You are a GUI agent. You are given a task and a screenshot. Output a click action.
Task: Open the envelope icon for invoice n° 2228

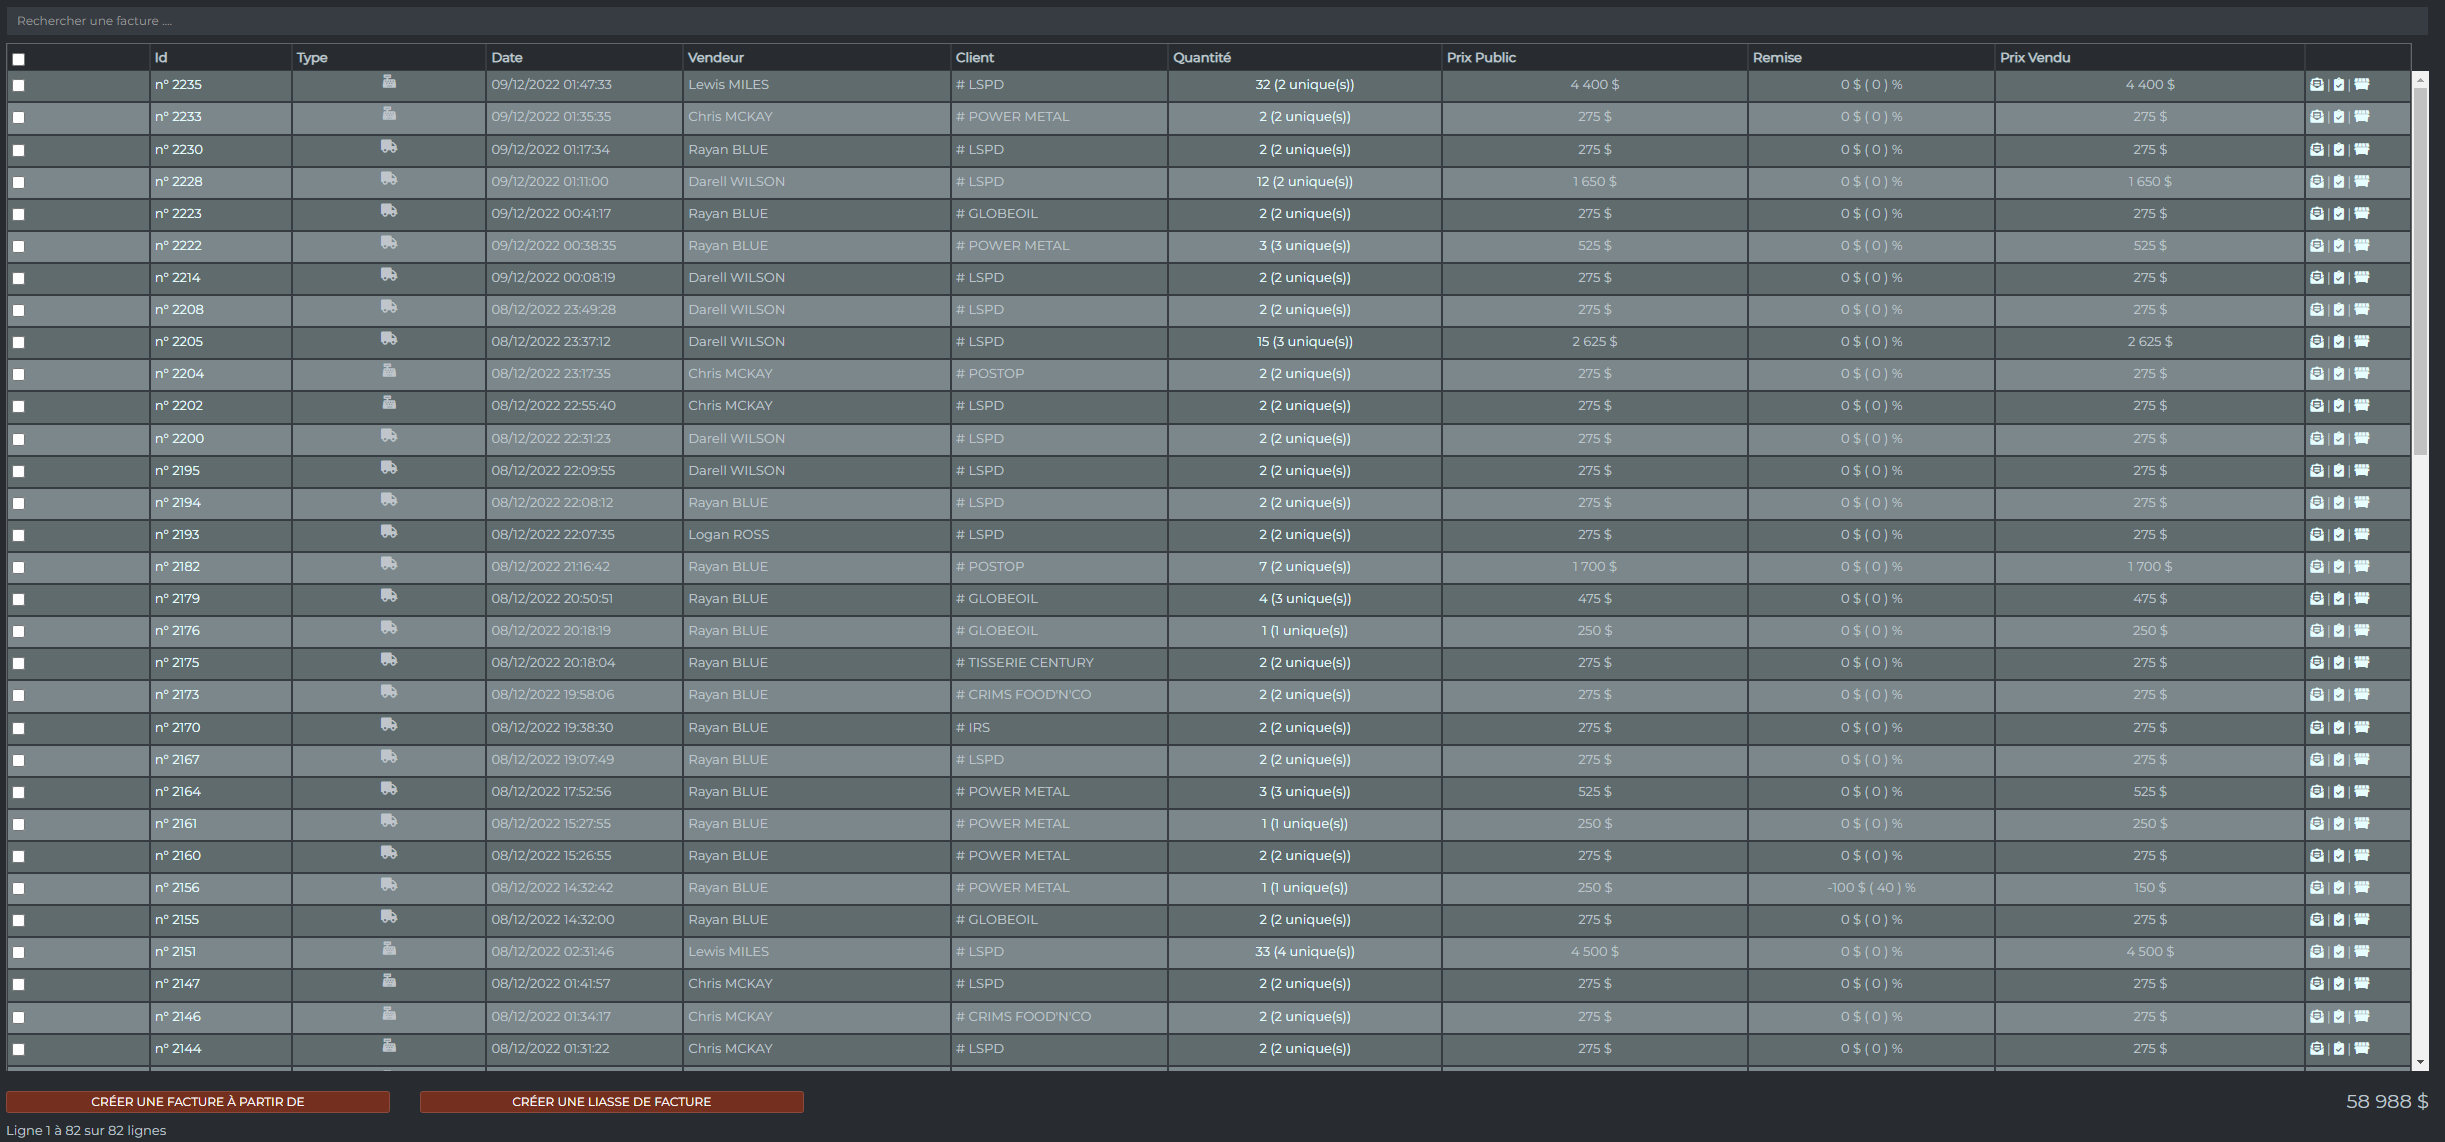tap(2316, 181)
